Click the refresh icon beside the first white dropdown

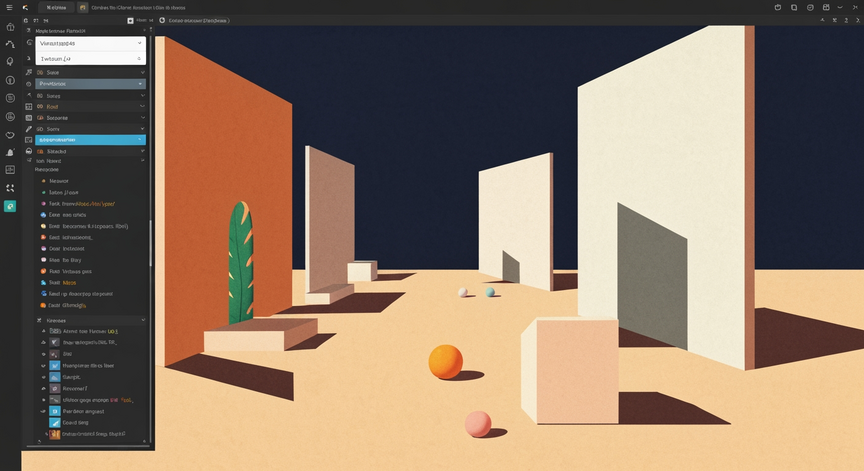point(30,43)
